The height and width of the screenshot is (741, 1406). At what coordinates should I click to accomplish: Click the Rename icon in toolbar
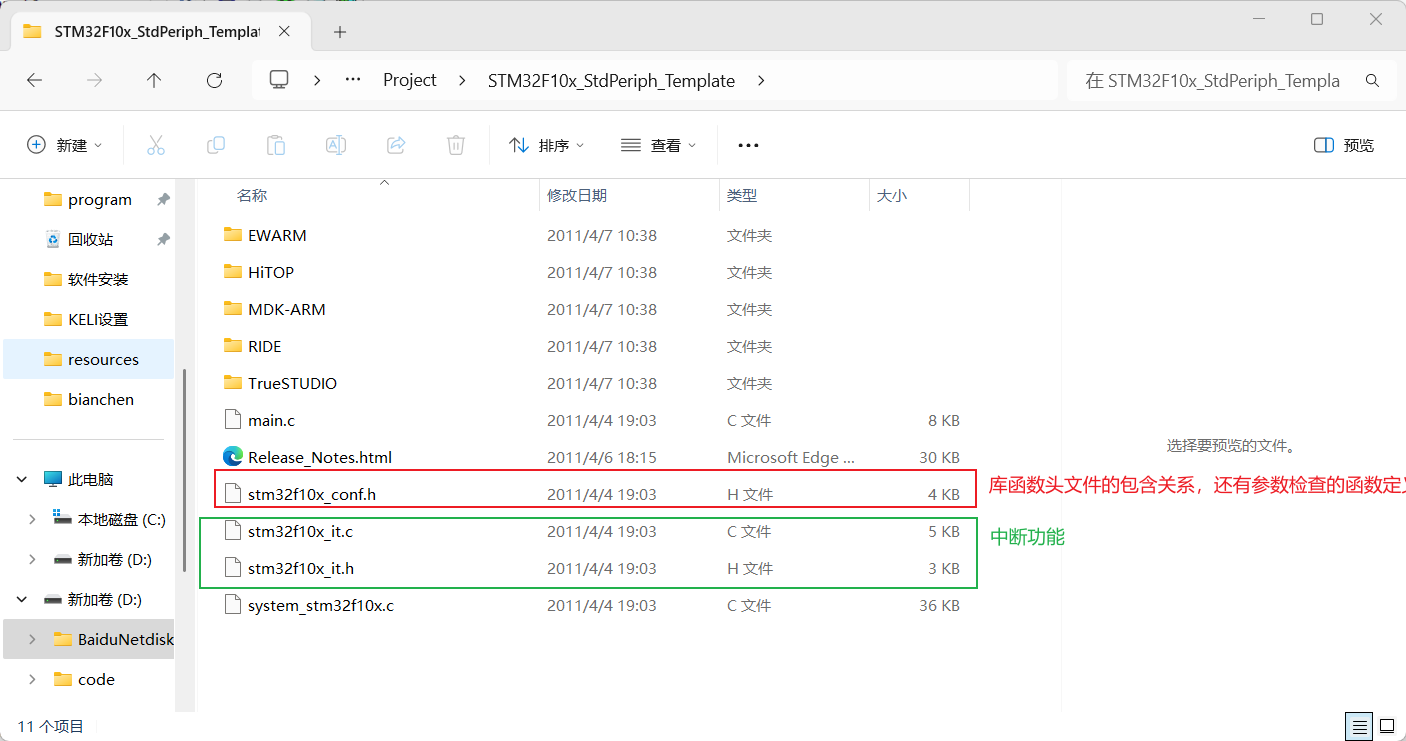(x=336, y=145)
